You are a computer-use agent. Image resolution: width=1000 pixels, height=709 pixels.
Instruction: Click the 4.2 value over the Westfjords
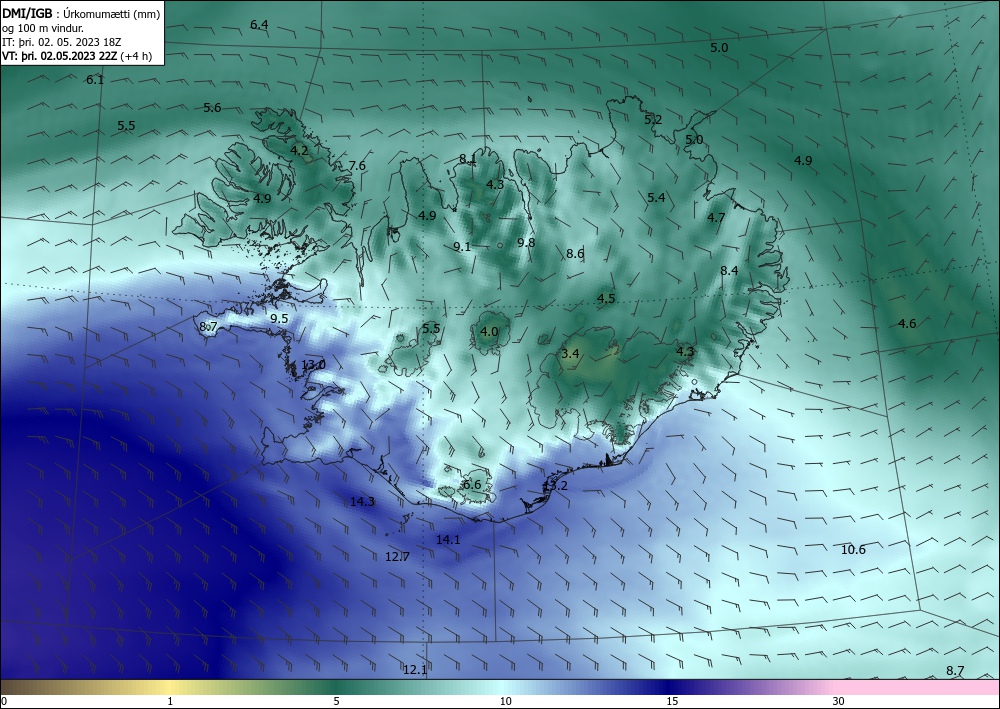point(299,150)
